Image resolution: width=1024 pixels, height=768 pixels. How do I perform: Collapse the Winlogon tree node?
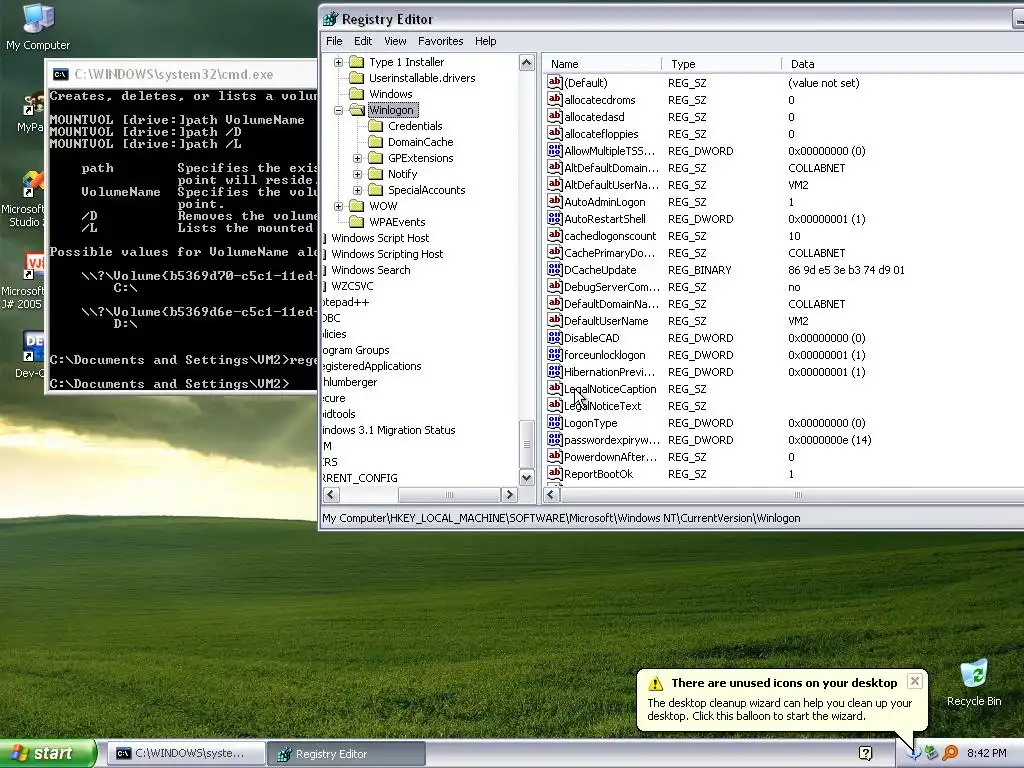tap(338, 110)
